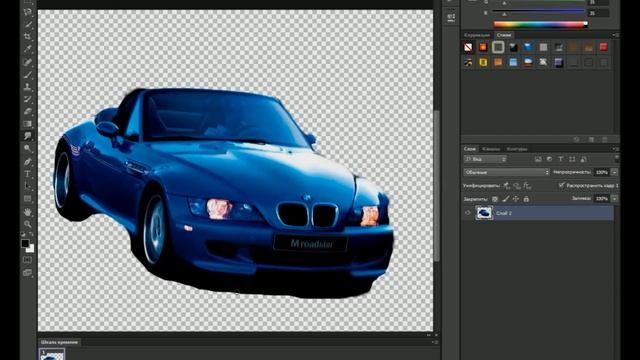Filter layers by pixel layers icon

click(538, 159)
